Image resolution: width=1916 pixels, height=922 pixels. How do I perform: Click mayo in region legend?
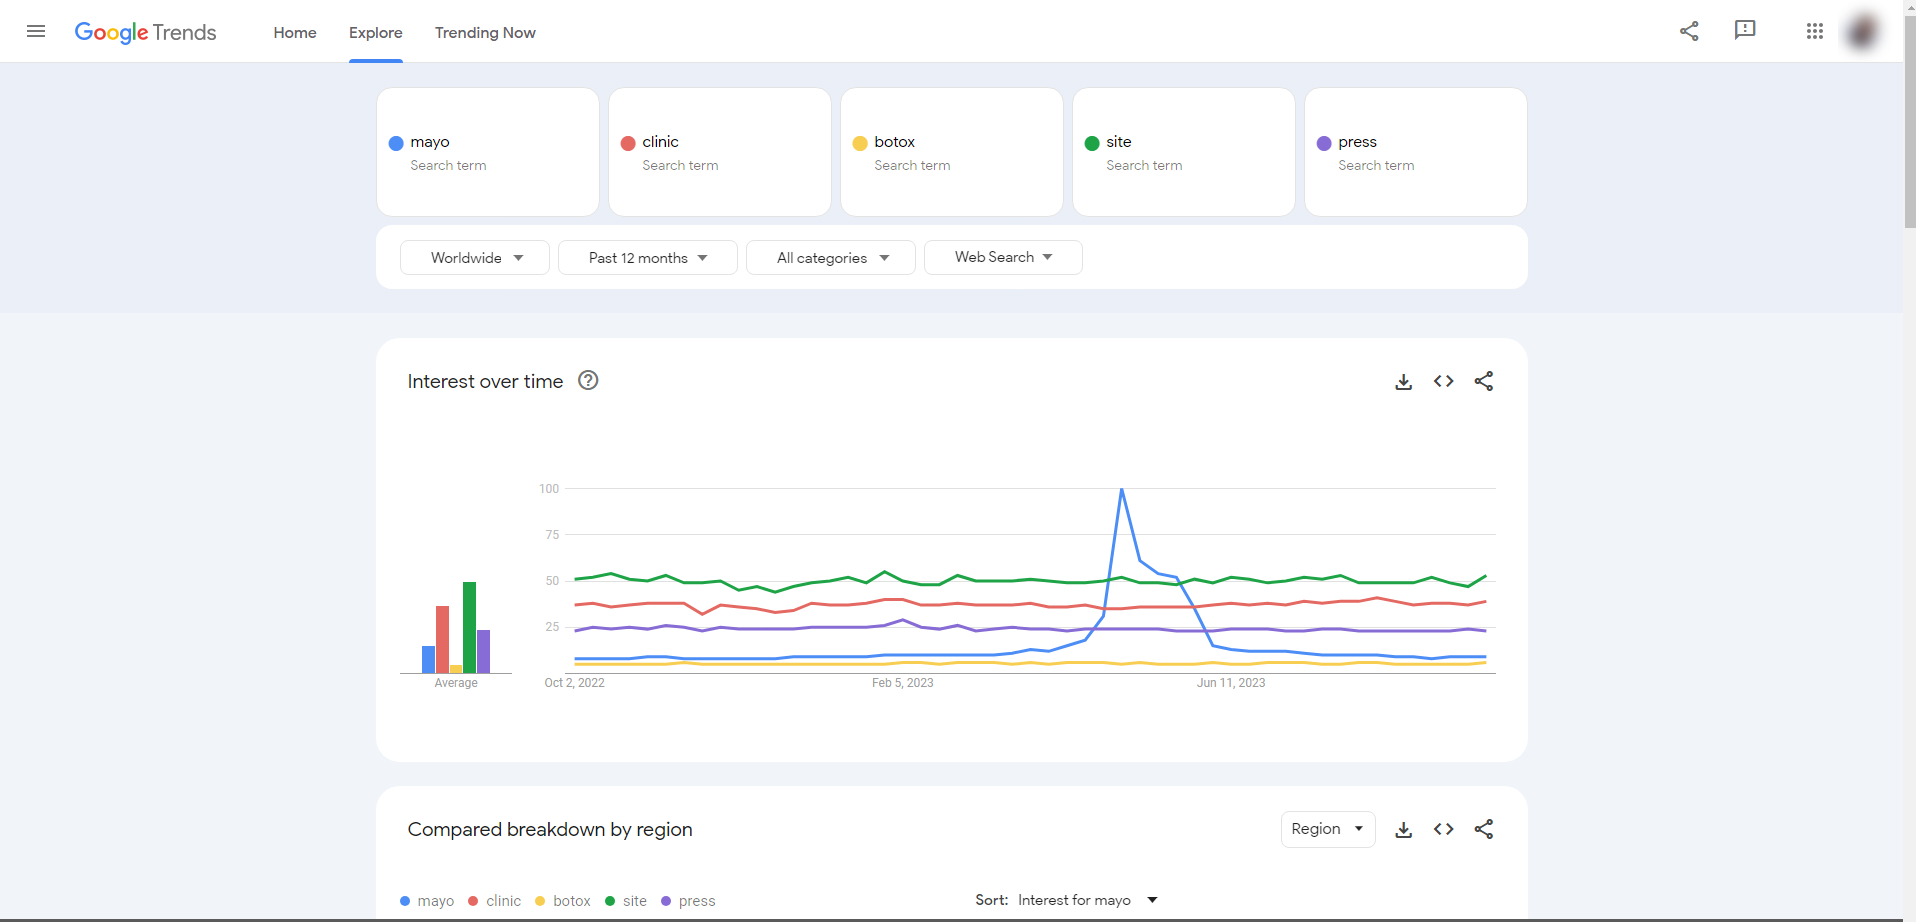point(427,901)
